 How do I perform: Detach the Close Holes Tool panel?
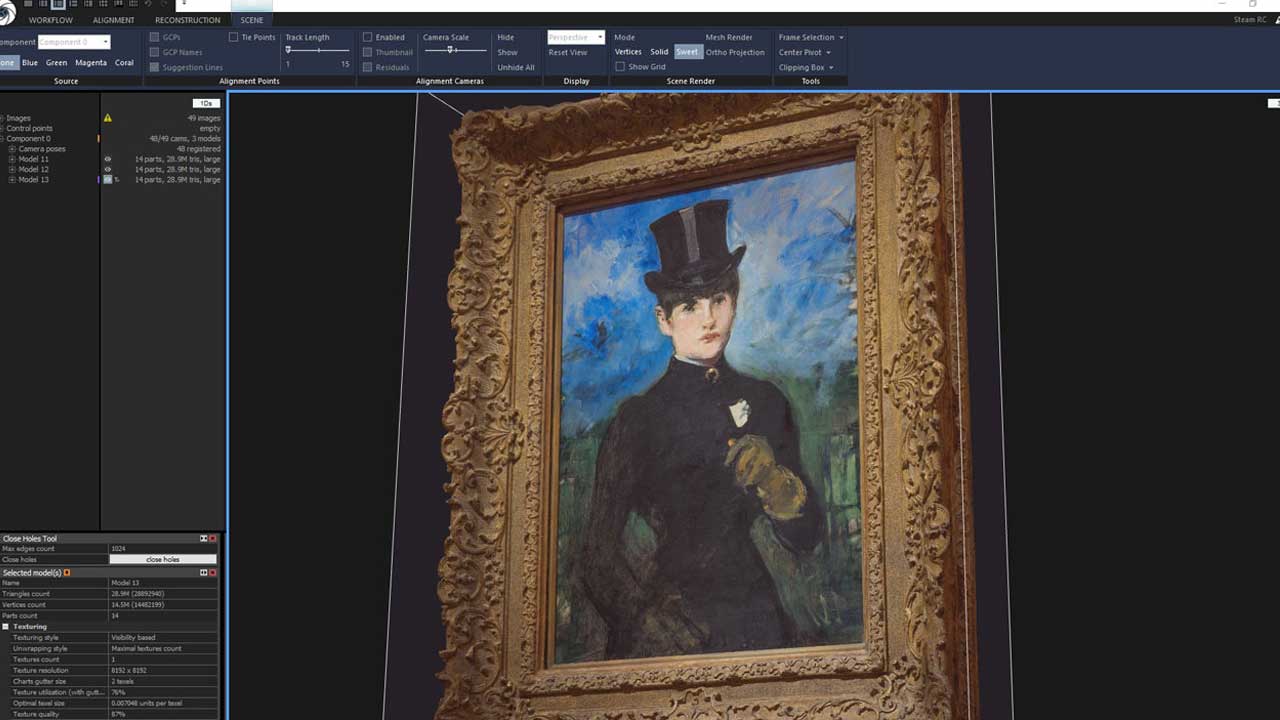(203, 538)
